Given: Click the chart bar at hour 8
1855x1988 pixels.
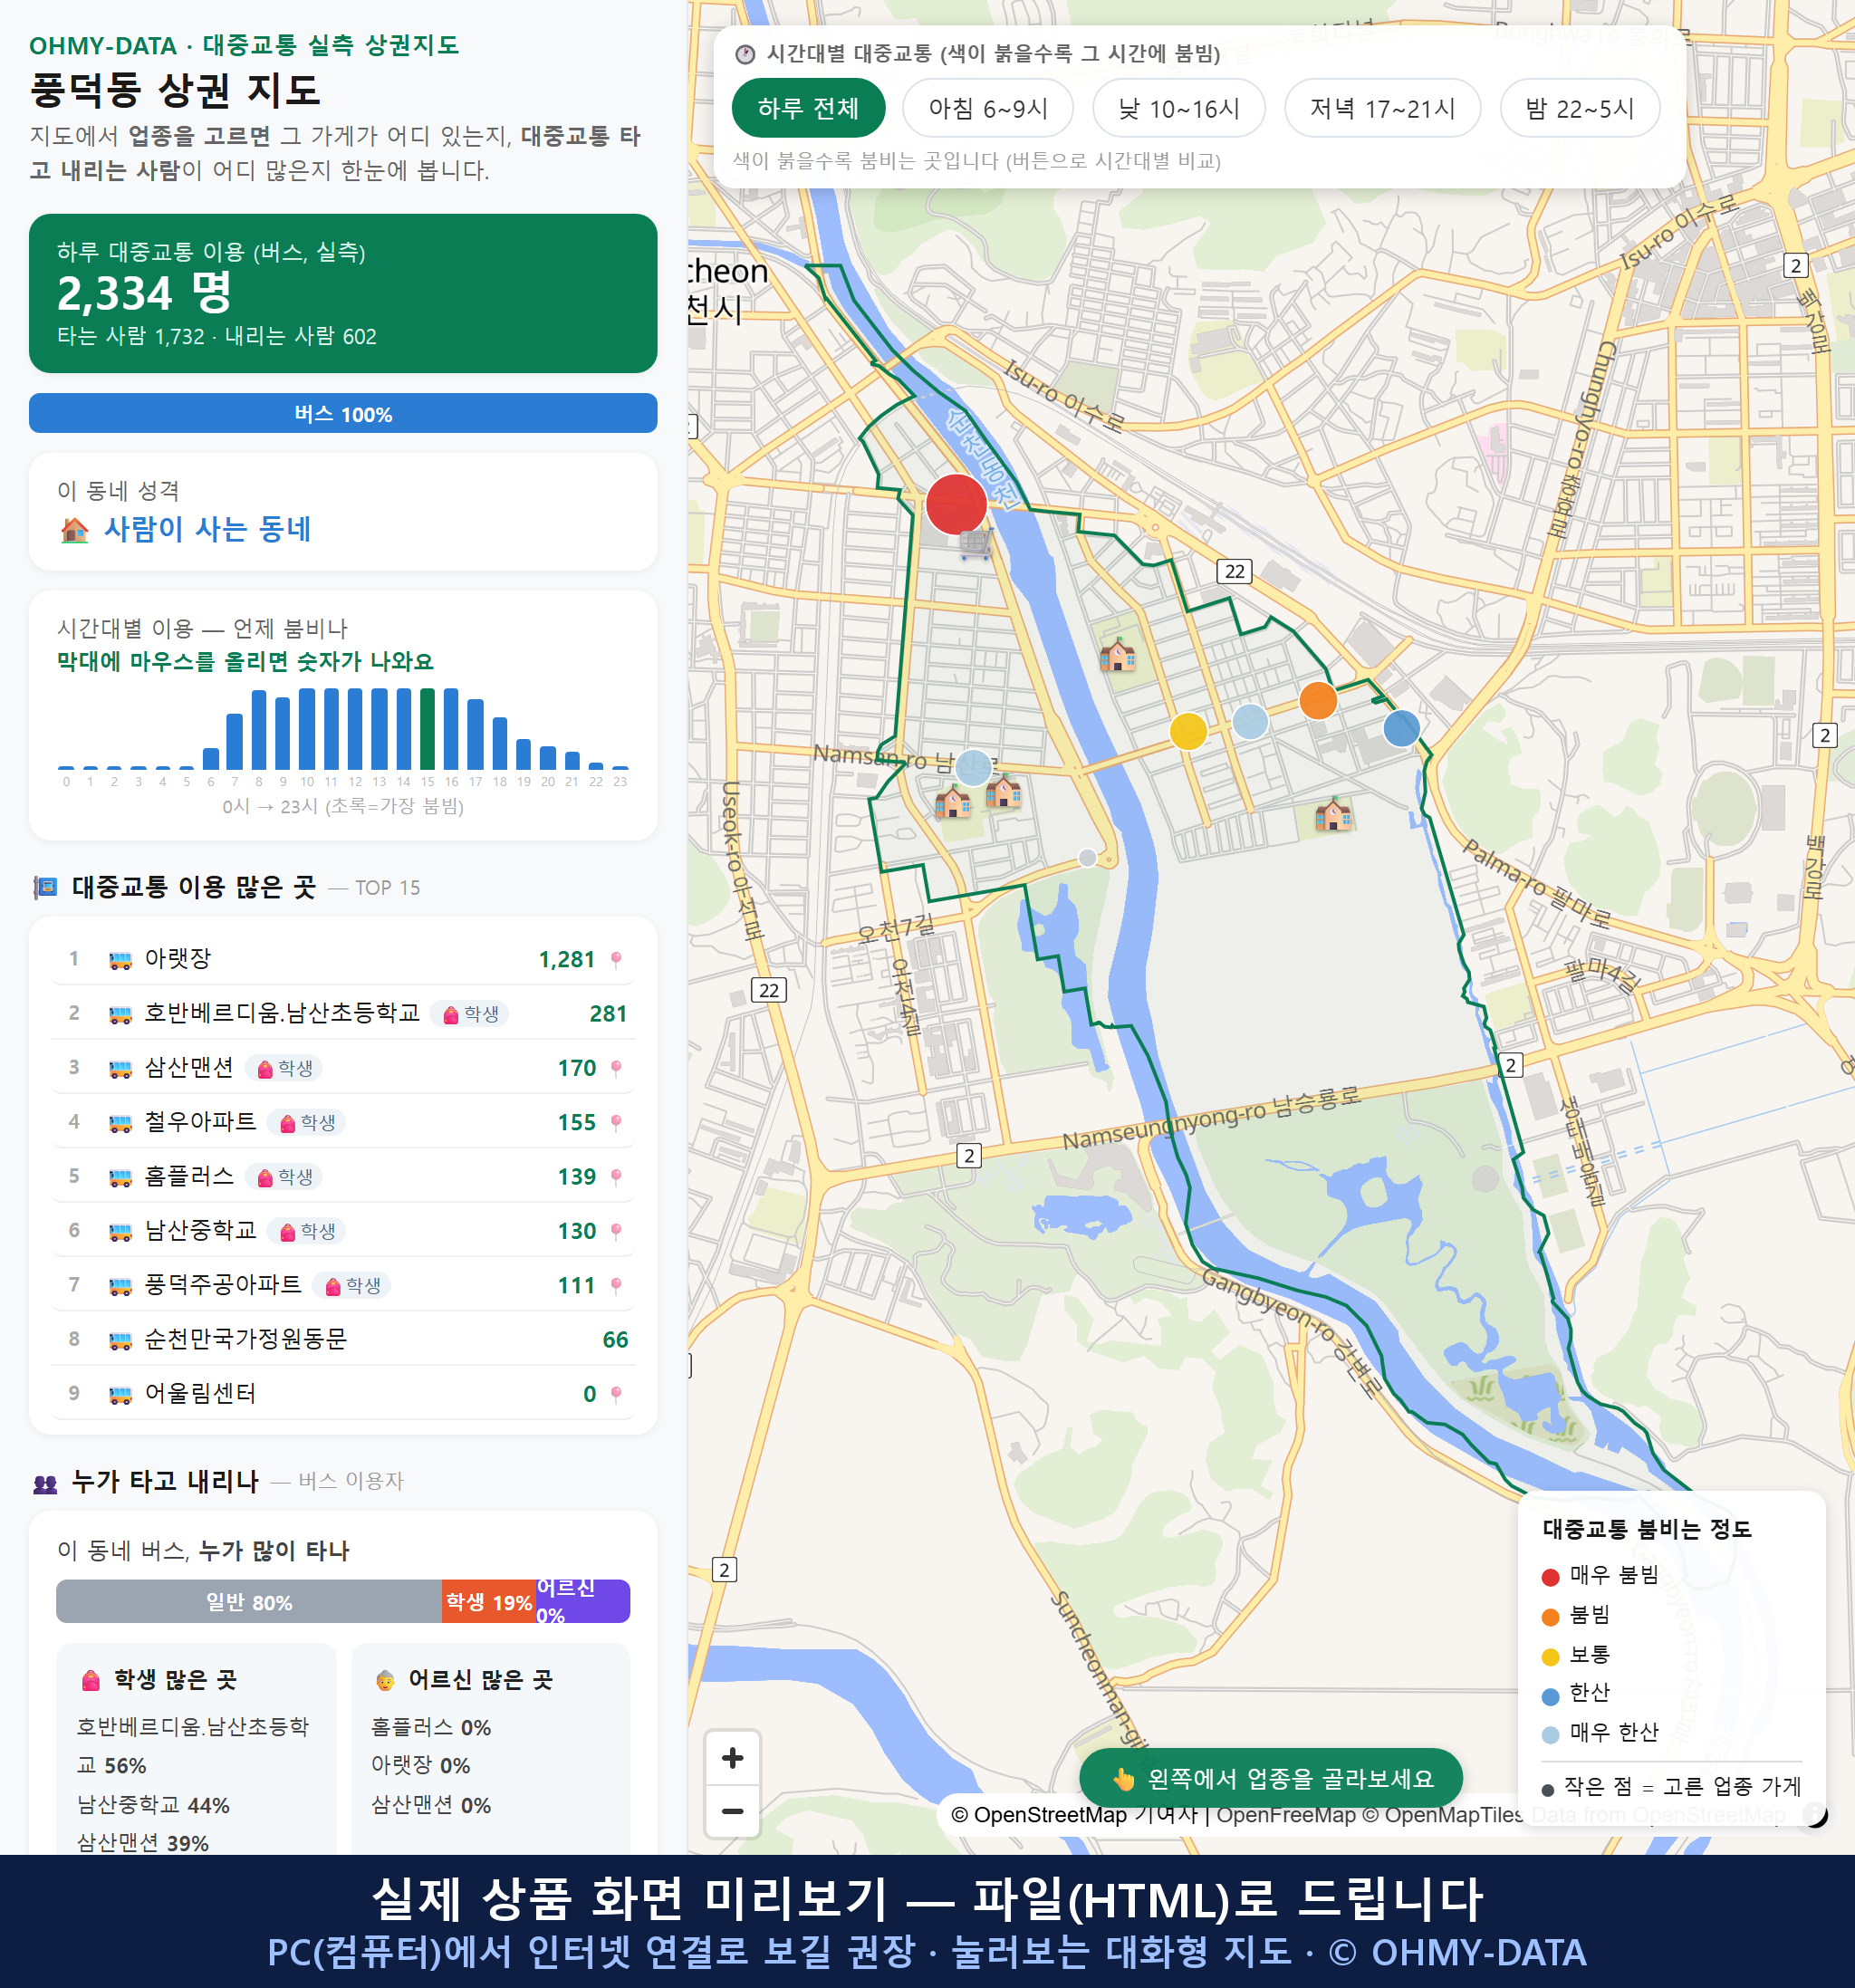Looking at the screenshot, I should click(x=259, y=729).
